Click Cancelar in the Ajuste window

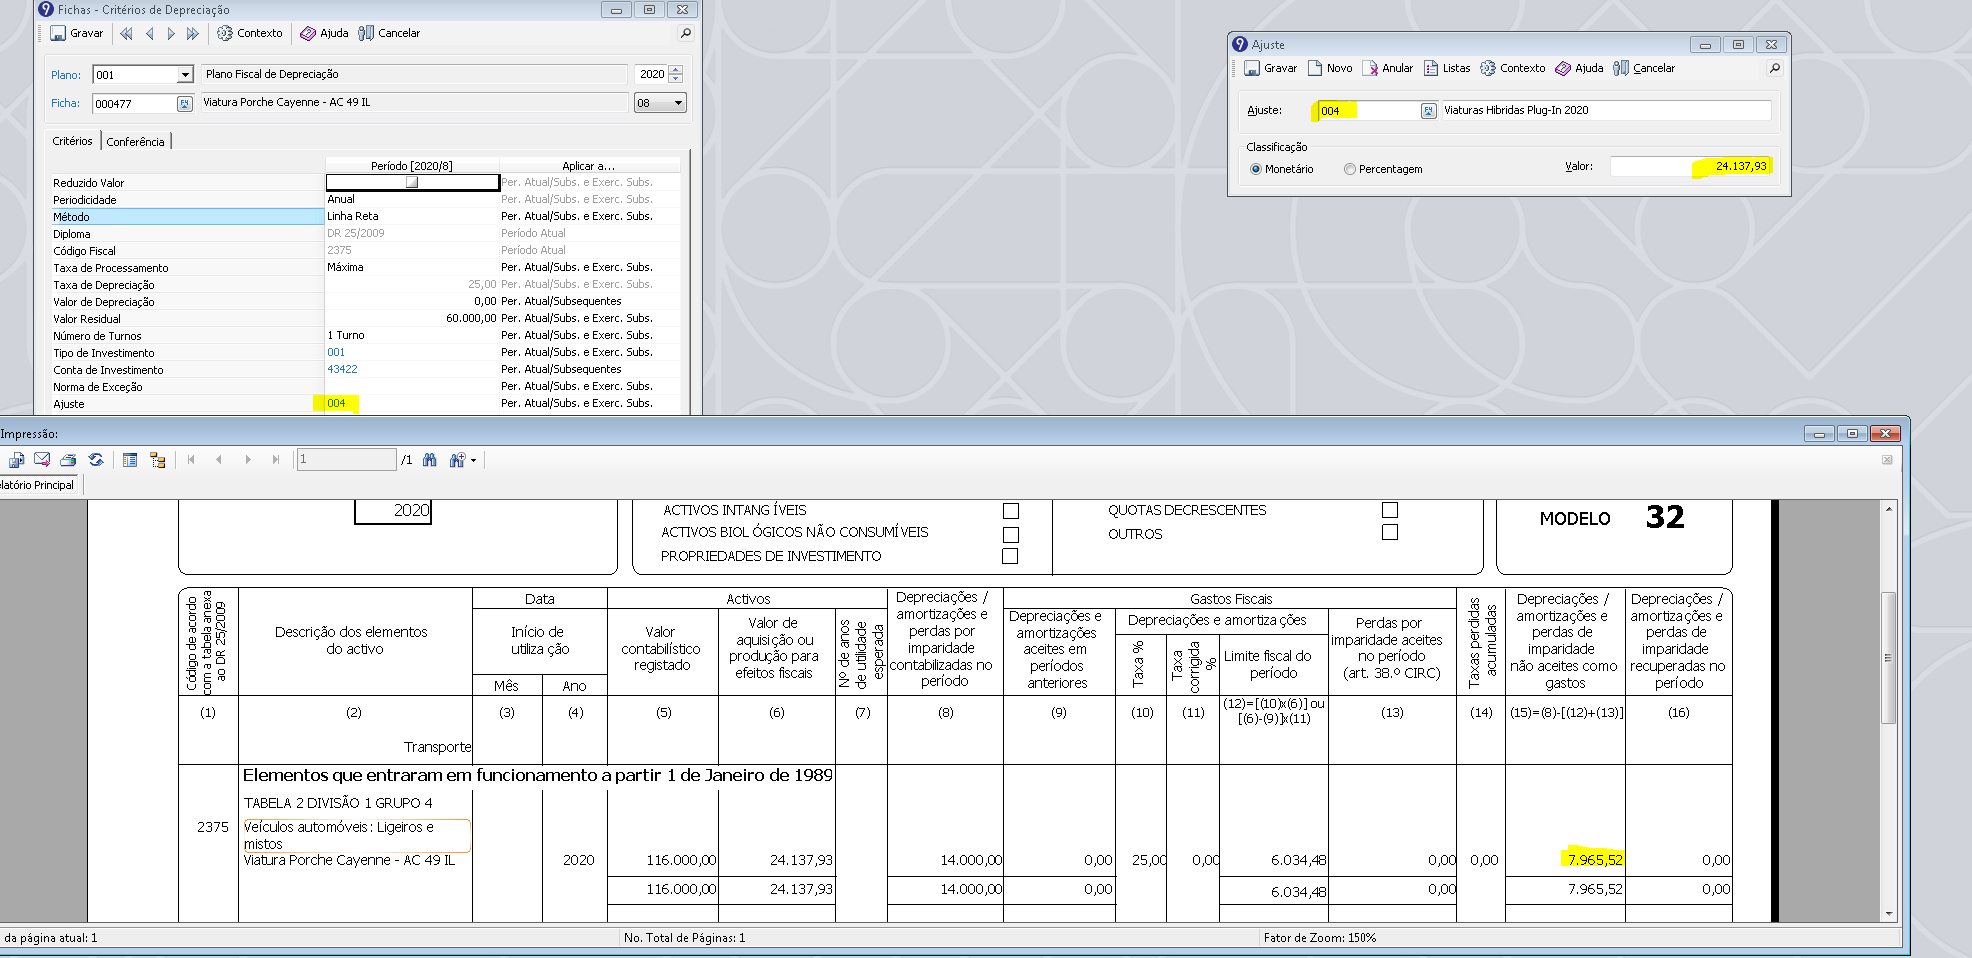point(1644,68)
